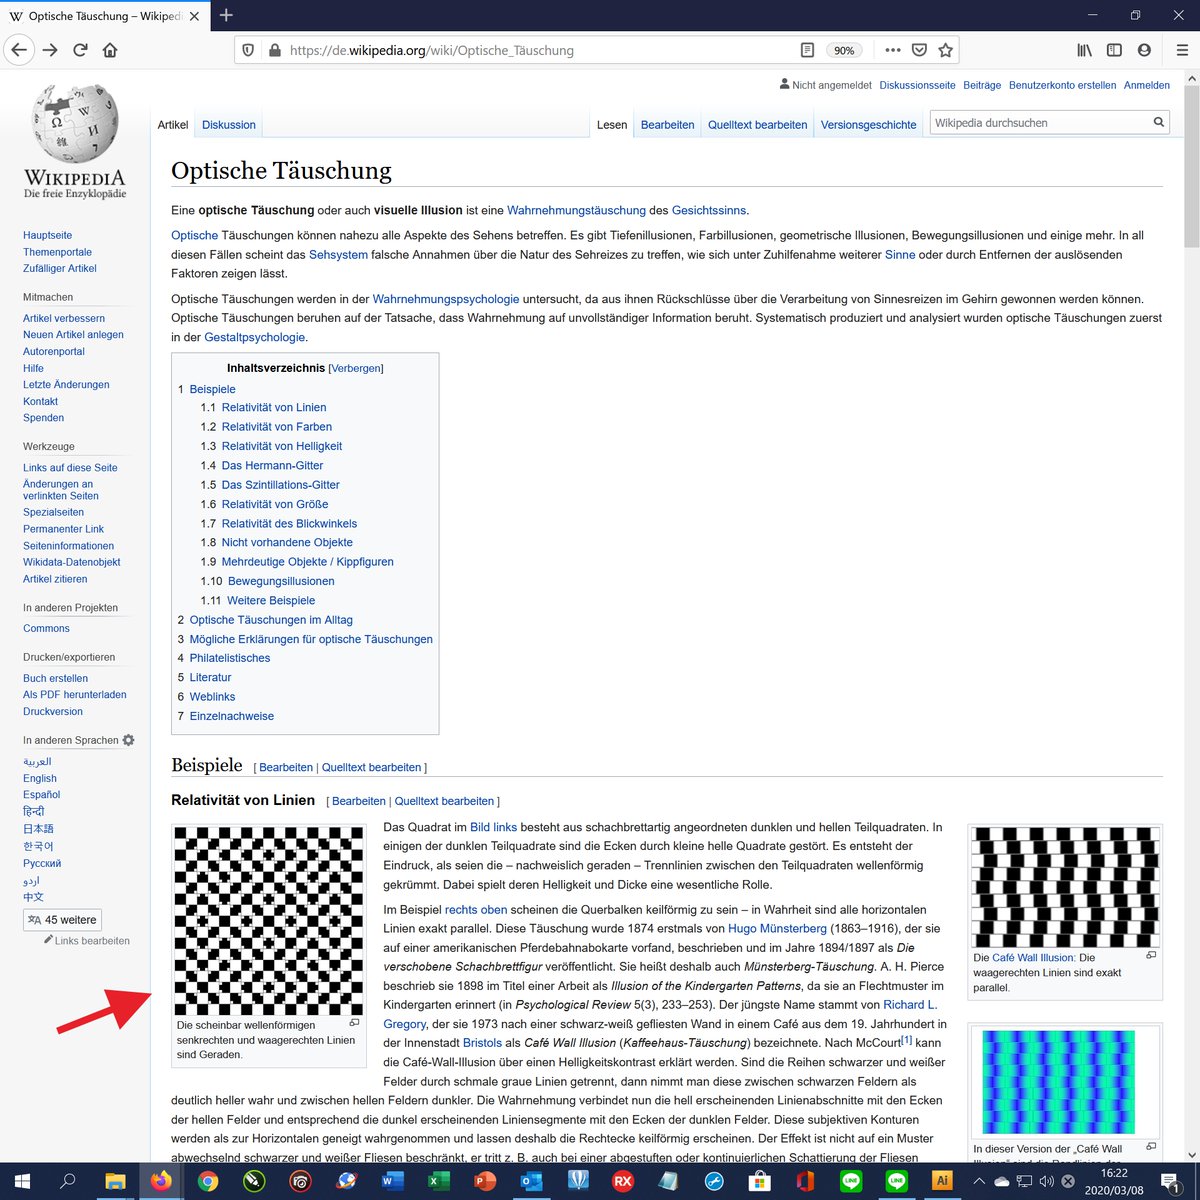Switch to the Diskussion tab

(x=229, y=125)
